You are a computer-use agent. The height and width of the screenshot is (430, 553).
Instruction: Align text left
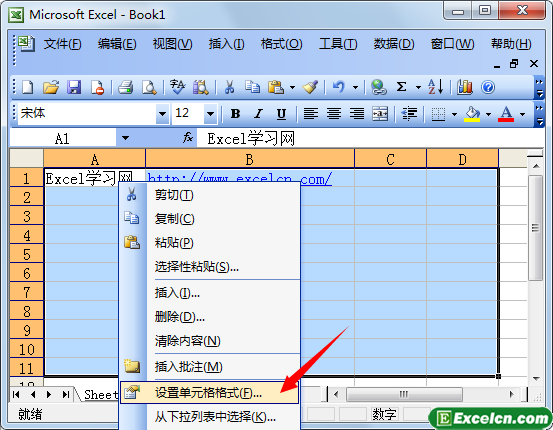tap(311, 114)
